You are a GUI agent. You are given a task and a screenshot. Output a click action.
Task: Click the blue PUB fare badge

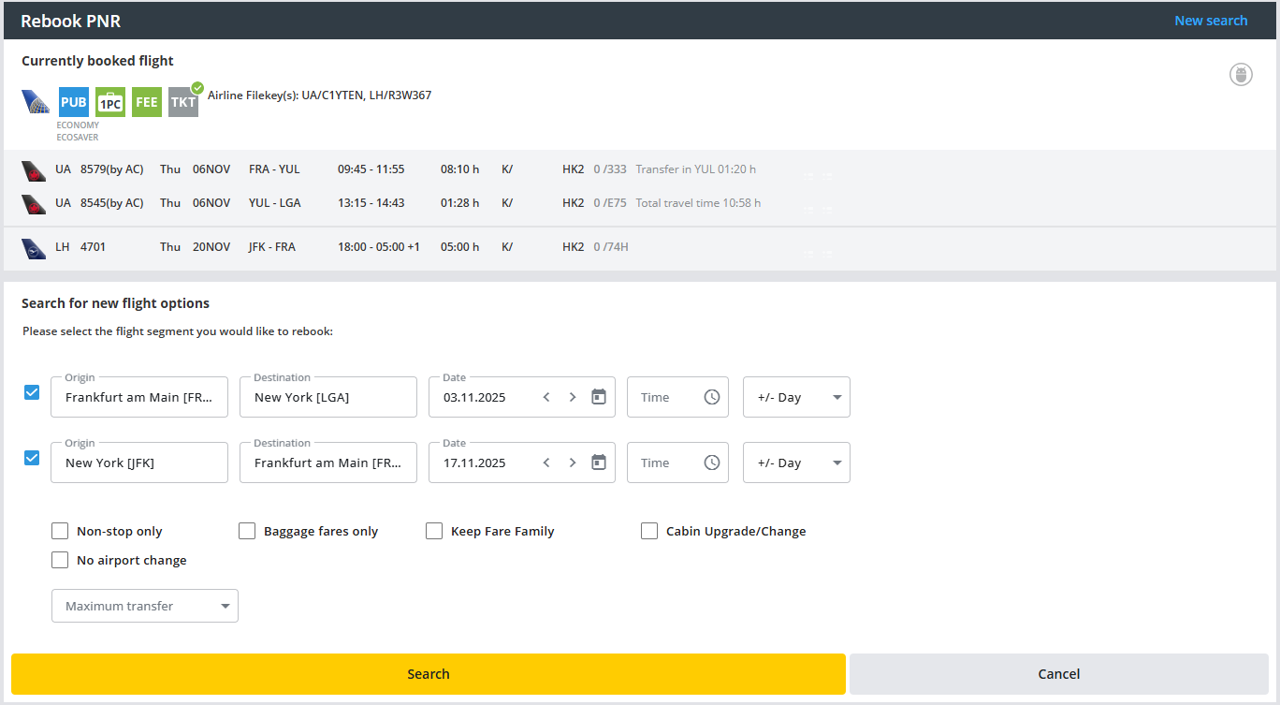pos(74,102)
